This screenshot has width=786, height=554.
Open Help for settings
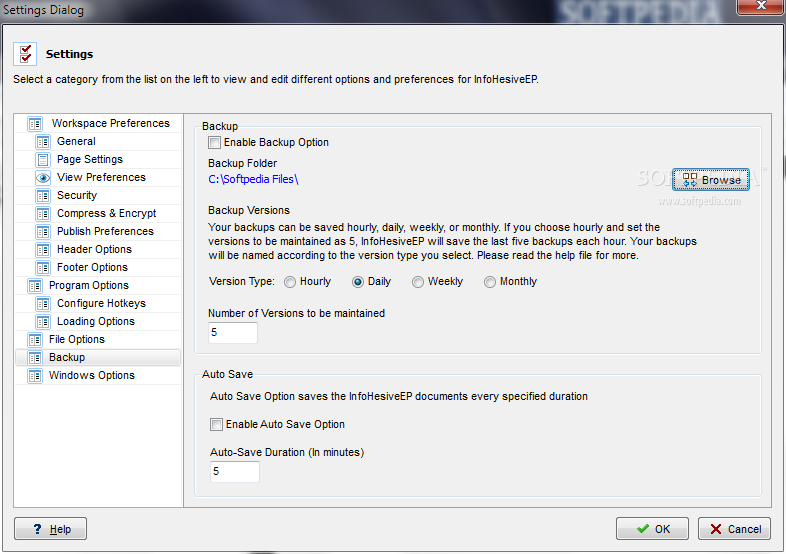50,529
